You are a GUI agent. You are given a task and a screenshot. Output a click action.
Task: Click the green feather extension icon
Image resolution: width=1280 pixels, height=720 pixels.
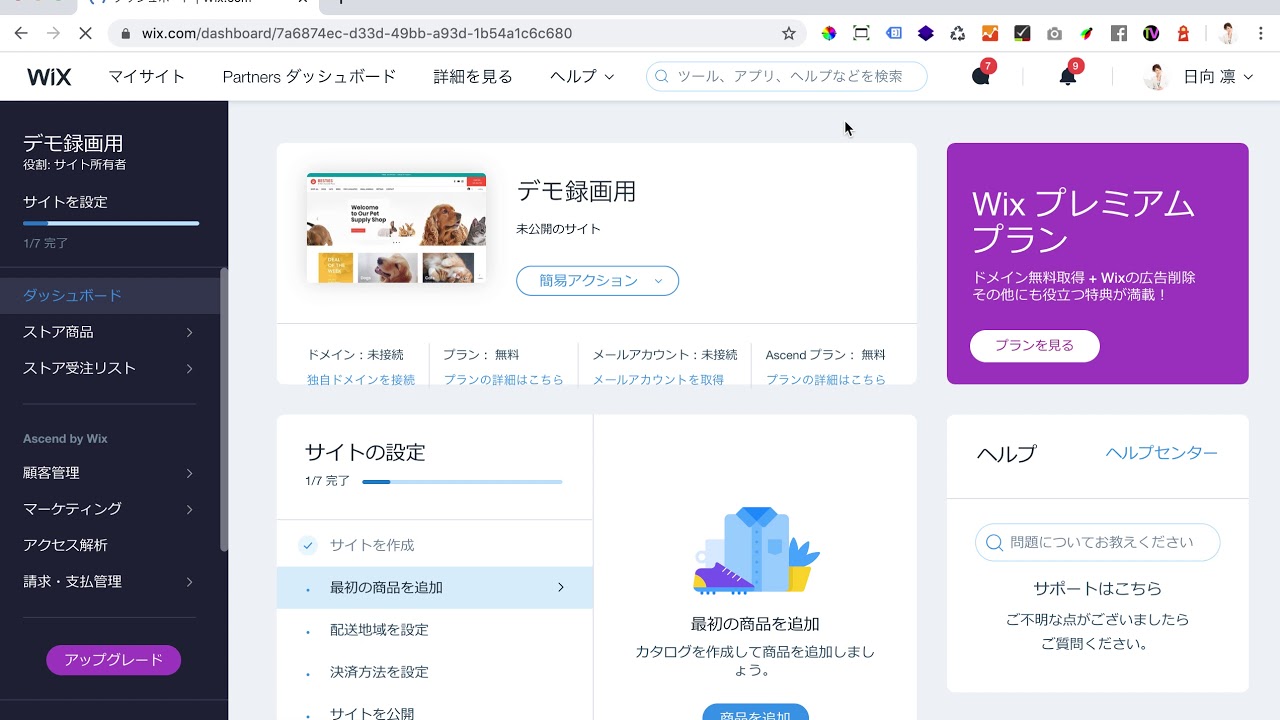[x=1087, y=33]
